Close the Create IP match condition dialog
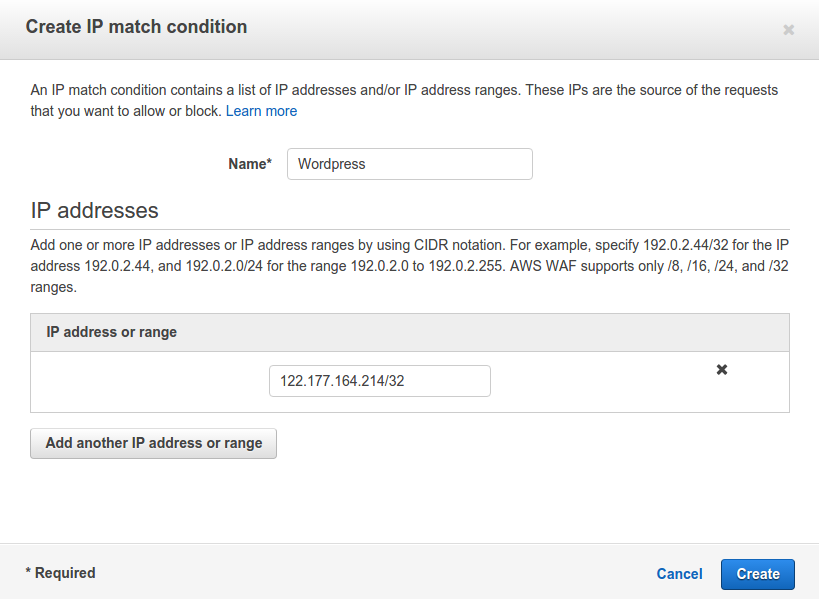The image size is (819, 599). coord(788,30)
